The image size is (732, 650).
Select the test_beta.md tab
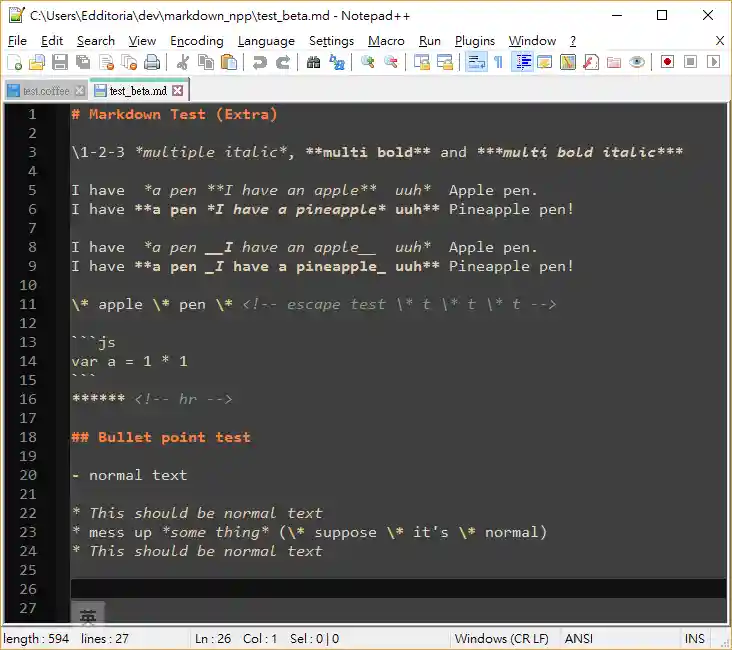(138, 91)
